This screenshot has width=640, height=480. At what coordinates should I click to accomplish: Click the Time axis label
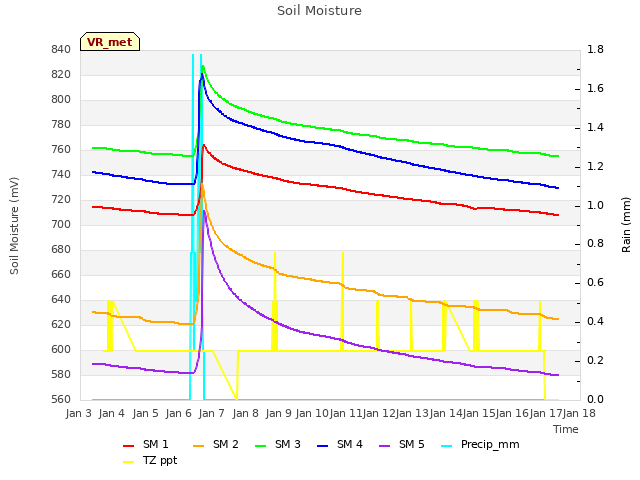566,429
